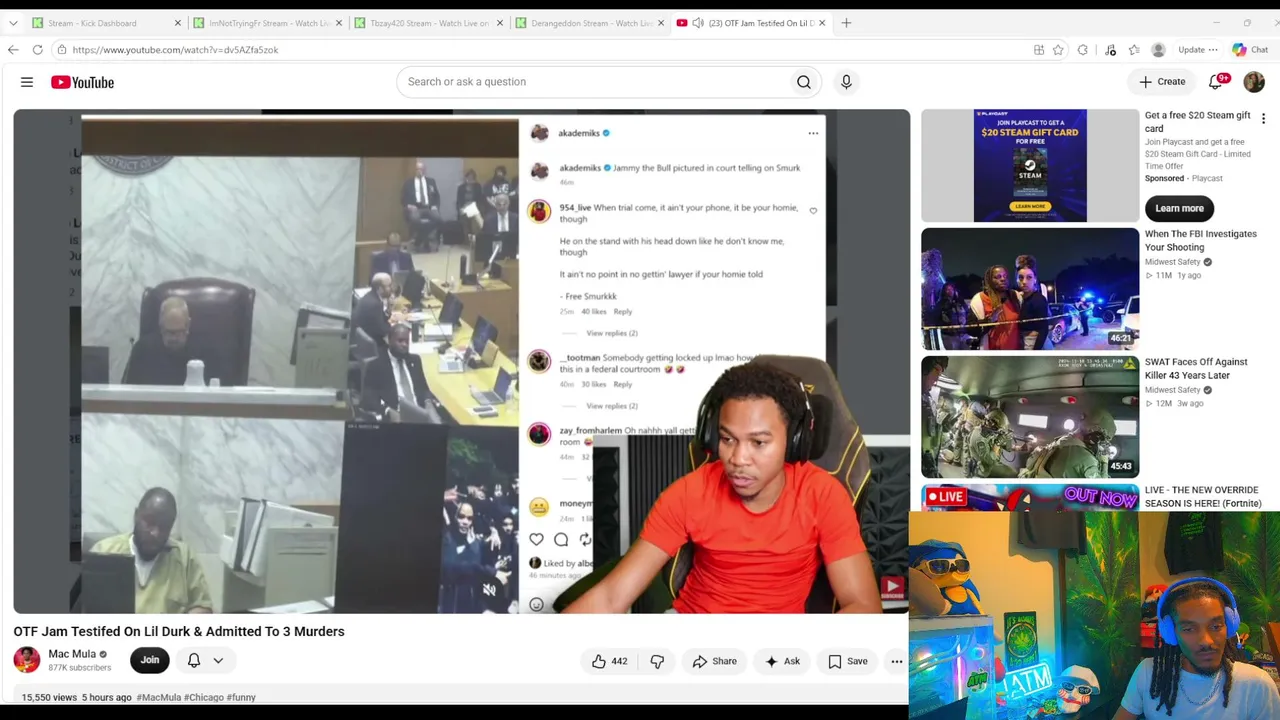The image size is (1280, 720).
Task: Open a new browser tab
Action: [846, 23]
